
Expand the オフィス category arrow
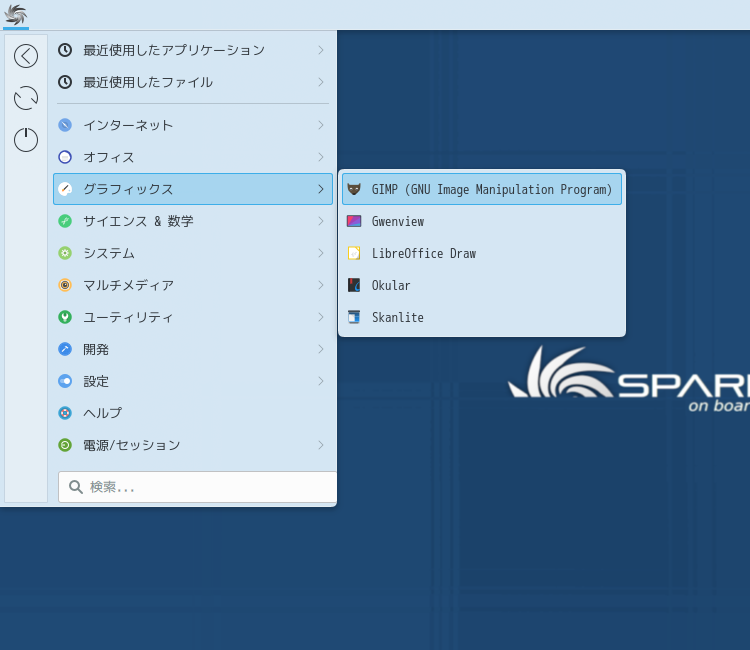click(x=320, y=157)
